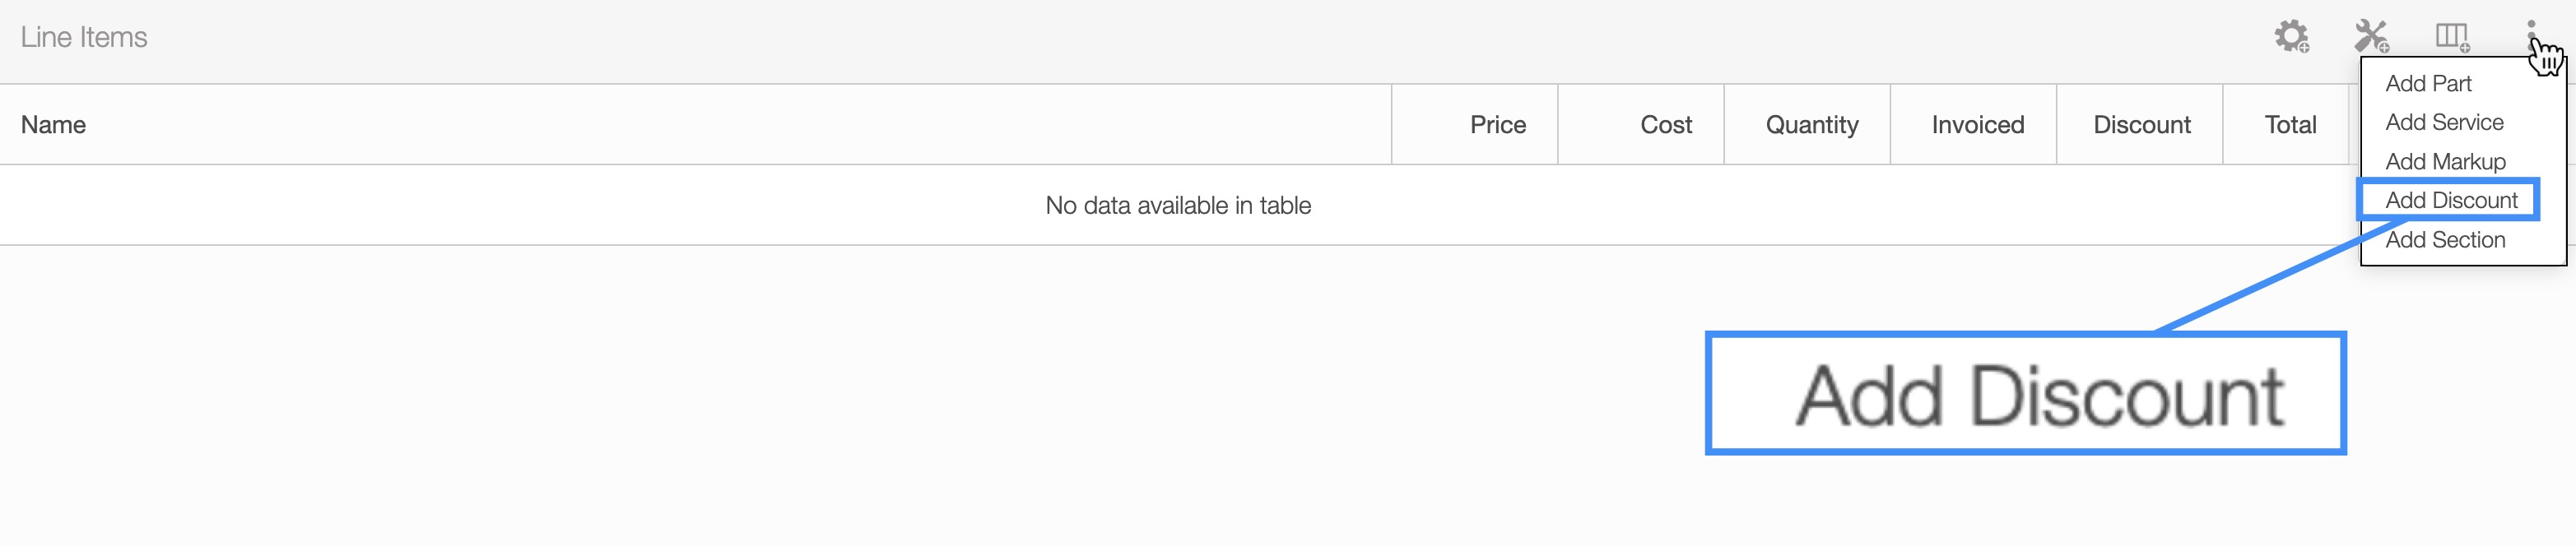Click the wrench-and-screwdriver add service icon
Screen dimensions: 2576x546
[x=2370, y=37]
